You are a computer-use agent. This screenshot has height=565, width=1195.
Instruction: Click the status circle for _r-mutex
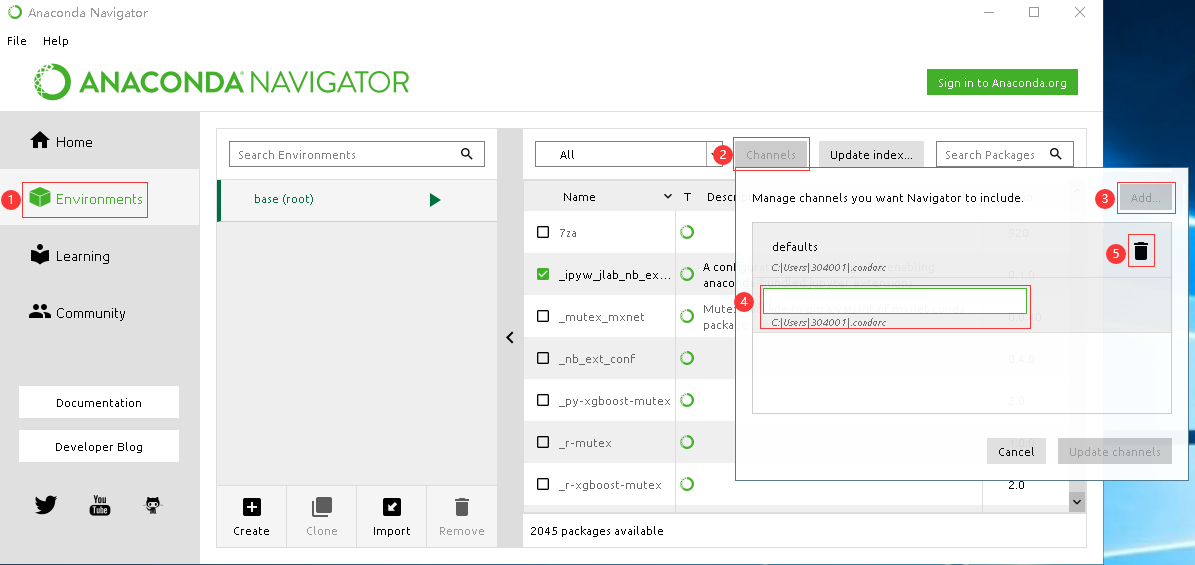click(x=687, y=441)
